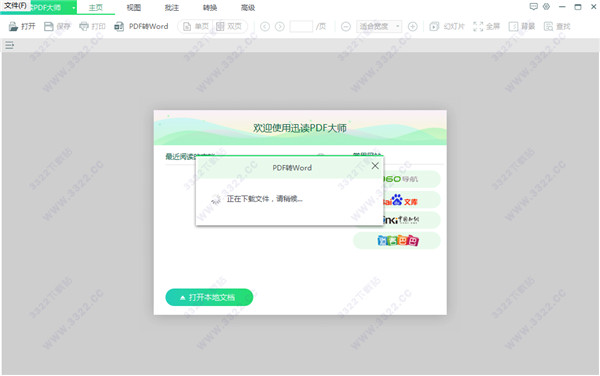Click the 保存 save icon
Image resolution: width=600 pixels, height=376 pixels.
[x=49, y=26]
